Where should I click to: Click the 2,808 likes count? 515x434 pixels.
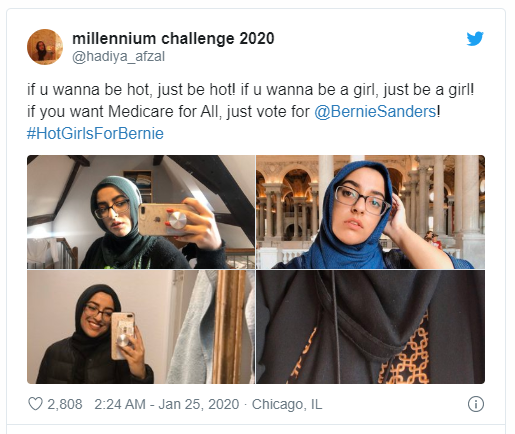(65, 404)
